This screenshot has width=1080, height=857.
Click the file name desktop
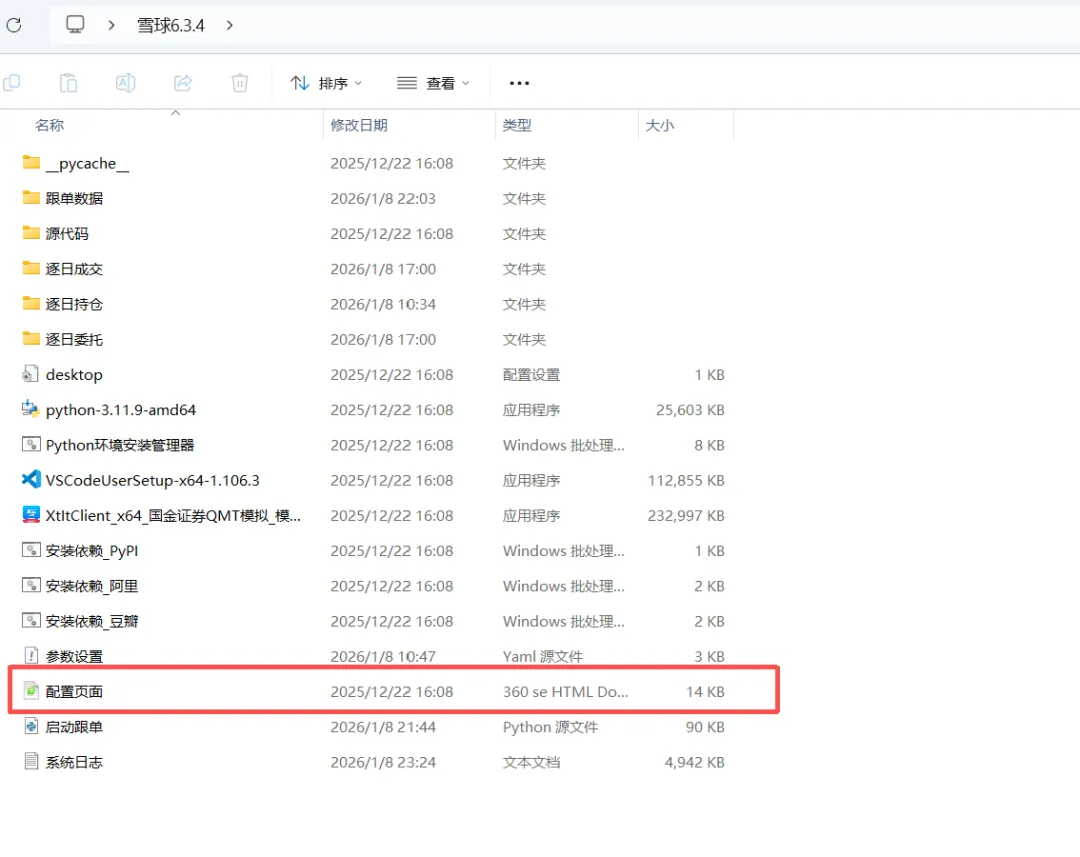pos(74,375)
